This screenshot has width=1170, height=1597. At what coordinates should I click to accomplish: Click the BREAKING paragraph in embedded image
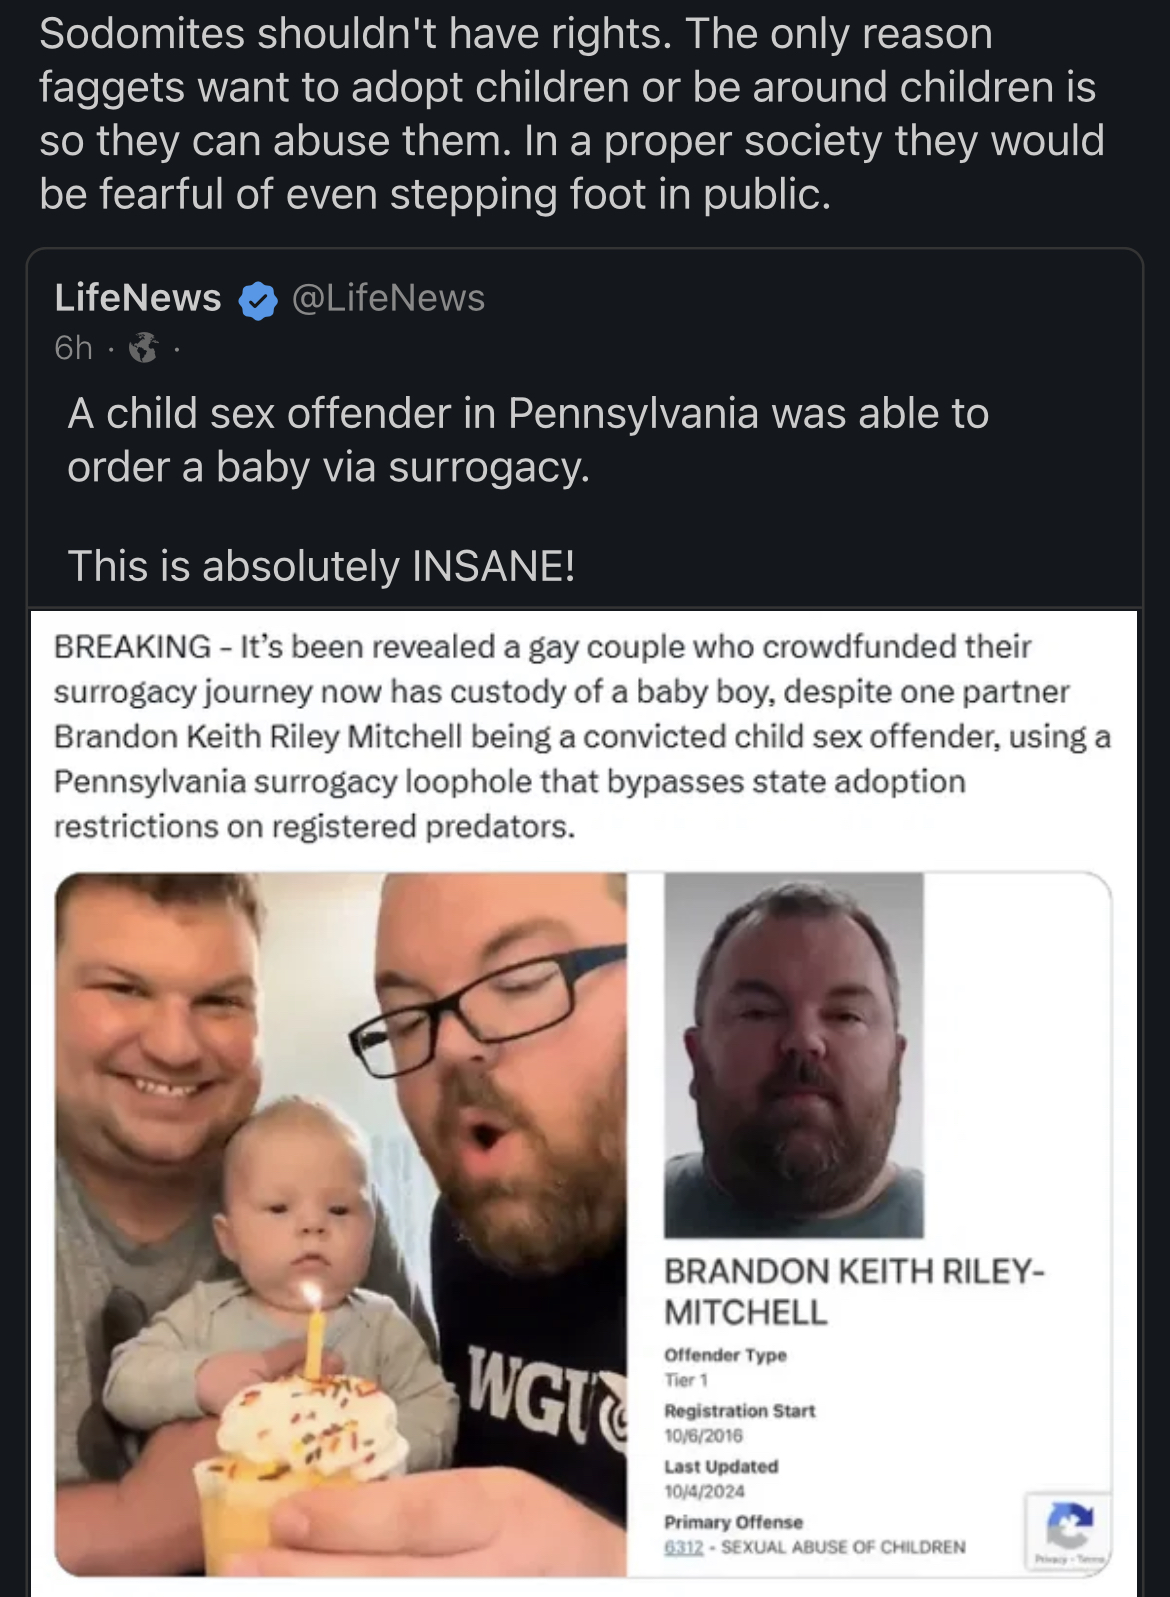click(582, 736)
